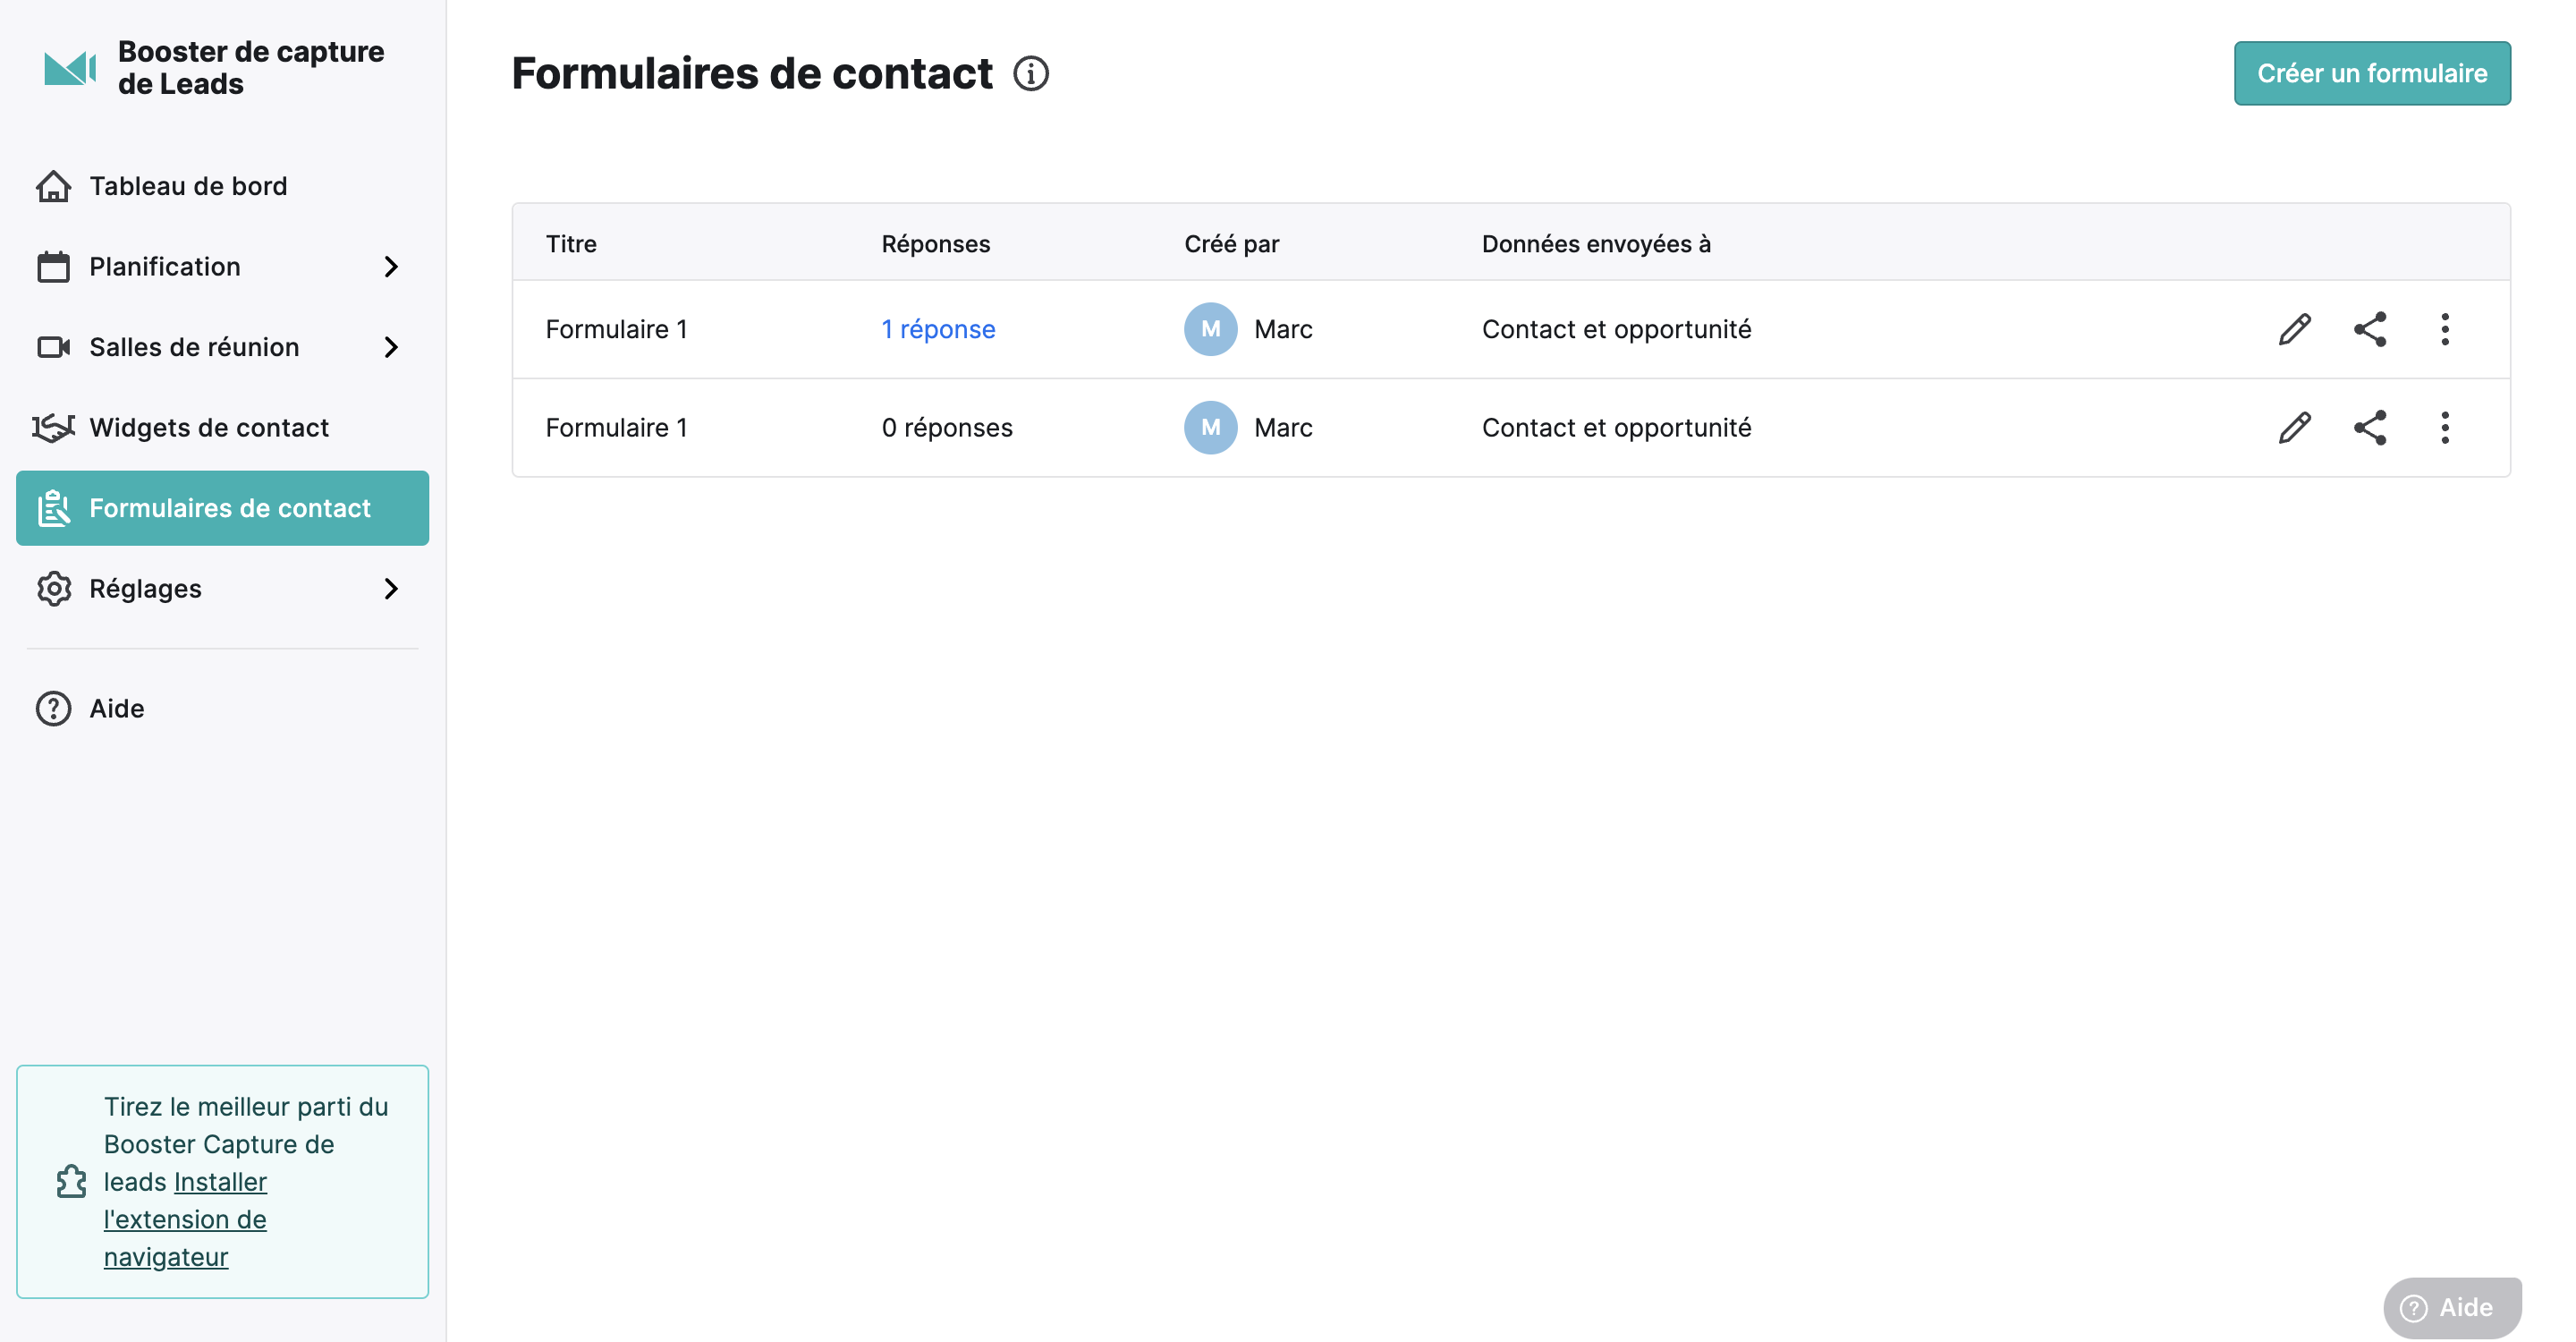Click the Données envoyées à column header
The image size is (2576, 1342).
pos(1596,243)
